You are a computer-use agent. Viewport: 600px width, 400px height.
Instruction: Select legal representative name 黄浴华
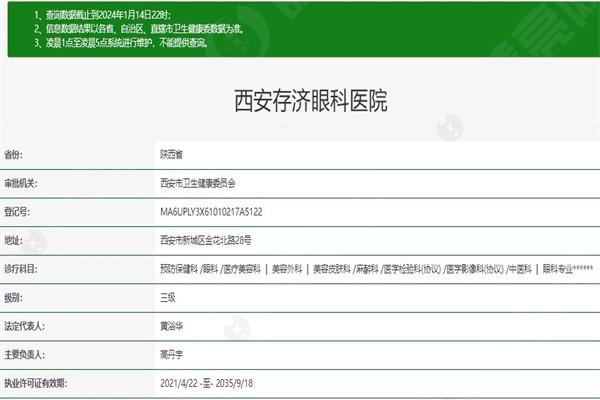pyautogui.click(x=171, y=326)
